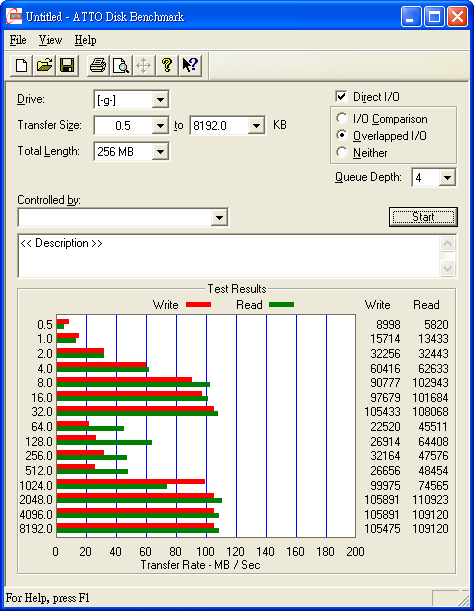The width and height of the screenshot is (474, 611).
Task: Expand the minimum Transfer Size dropdown 0.5
Action: tap(160, 126)
